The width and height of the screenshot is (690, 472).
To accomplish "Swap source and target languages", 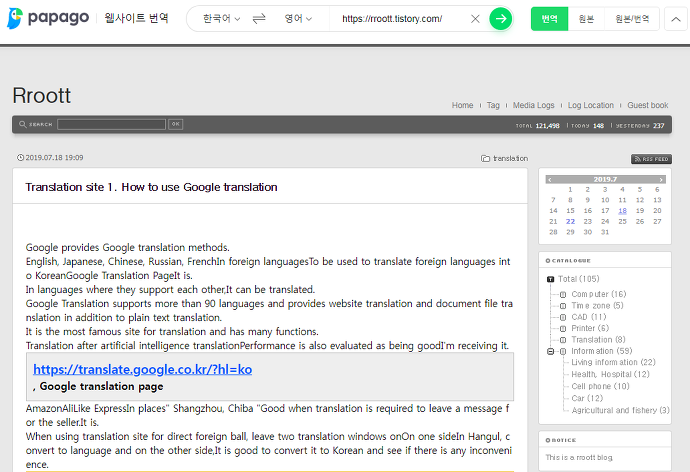I will (259, 18).
